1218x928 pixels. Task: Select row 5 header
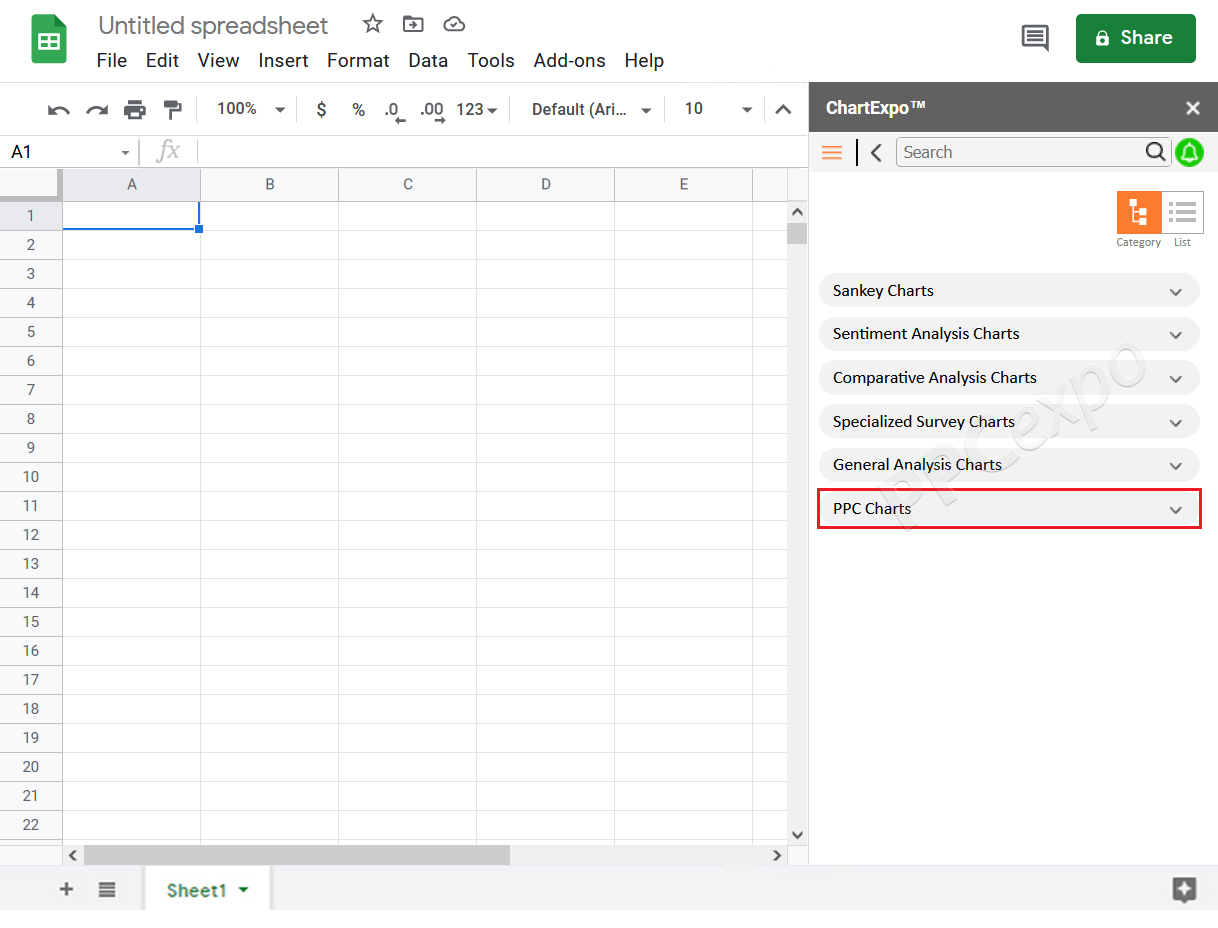click(31, 332)
